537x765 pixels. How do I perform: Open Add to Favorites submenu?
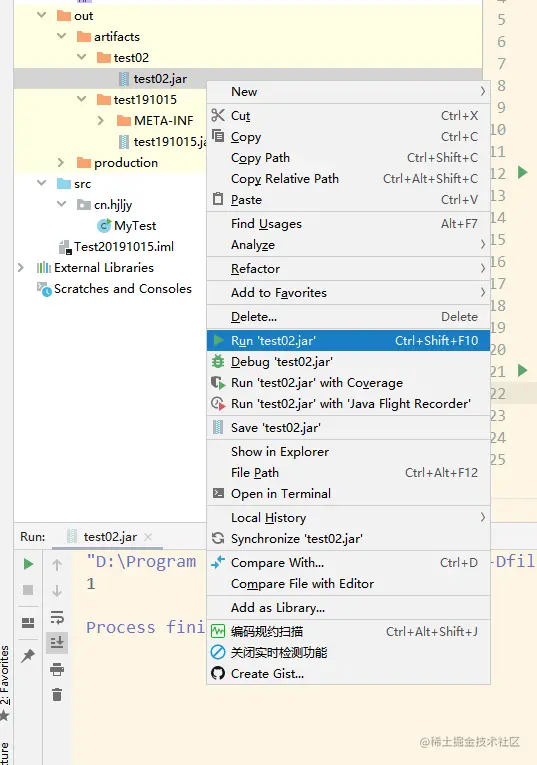pyautogui.click(x=348, y=292)
